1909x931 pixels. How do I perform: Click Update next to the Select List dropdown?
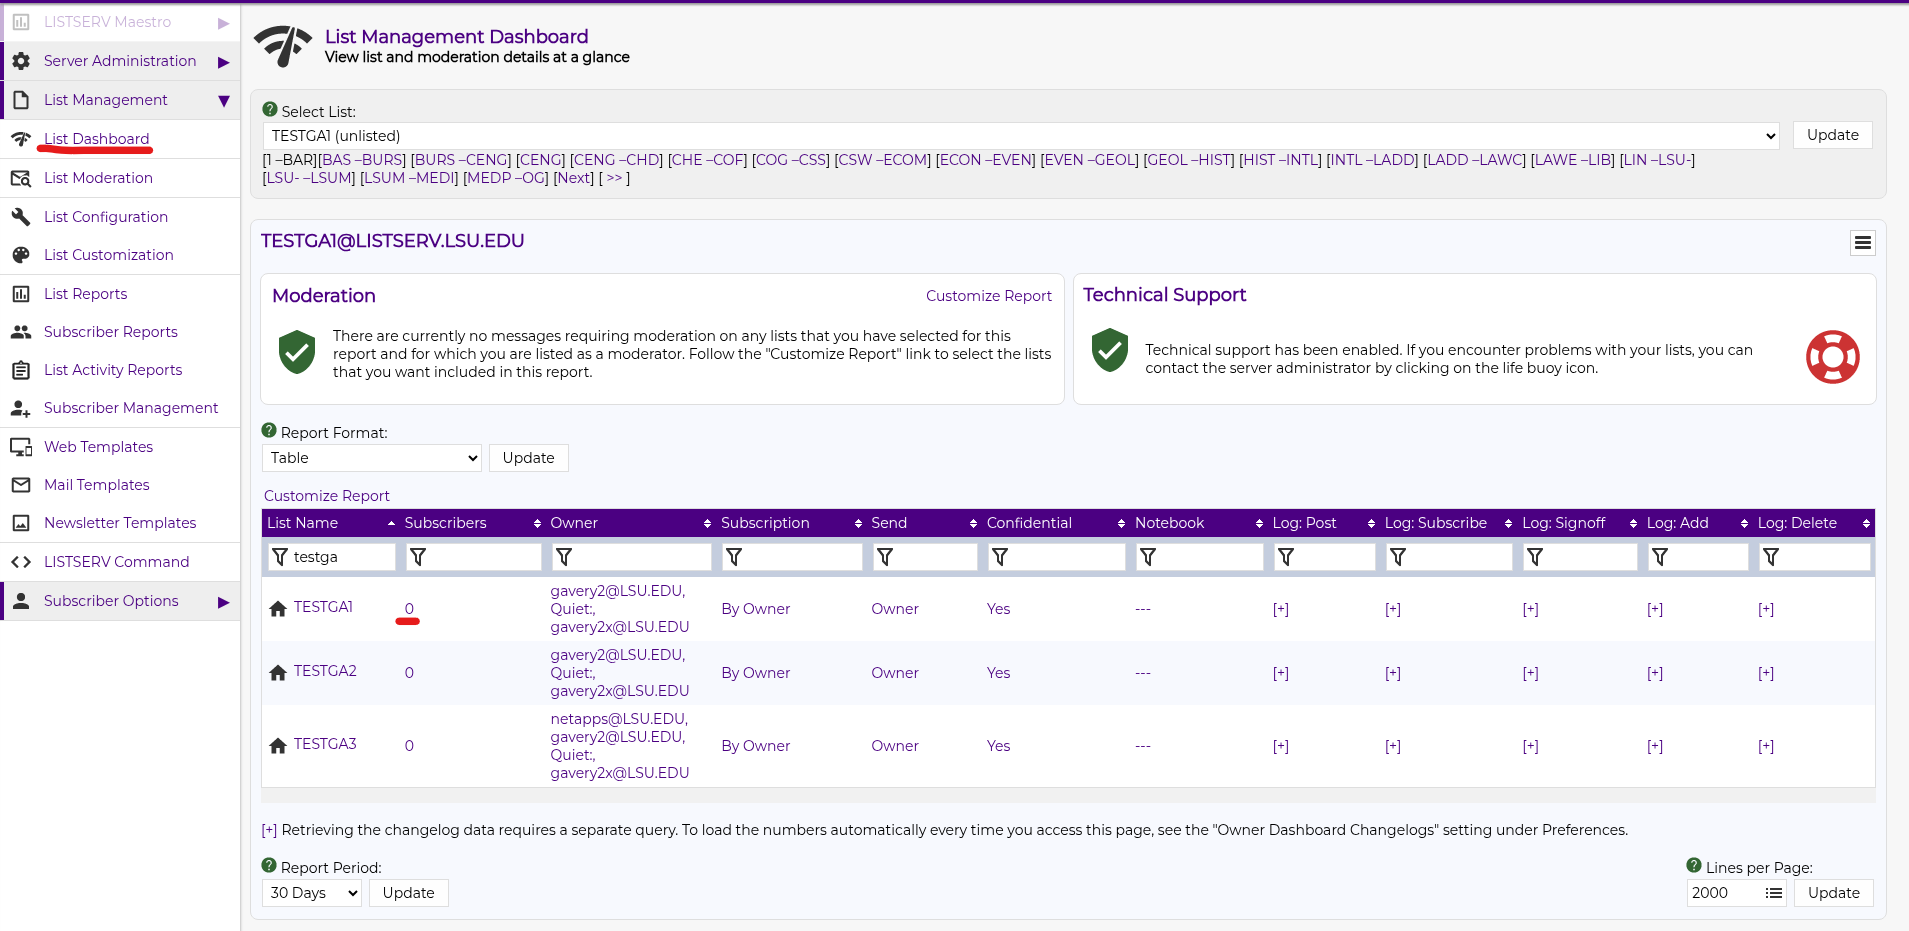coord(1831,135)
